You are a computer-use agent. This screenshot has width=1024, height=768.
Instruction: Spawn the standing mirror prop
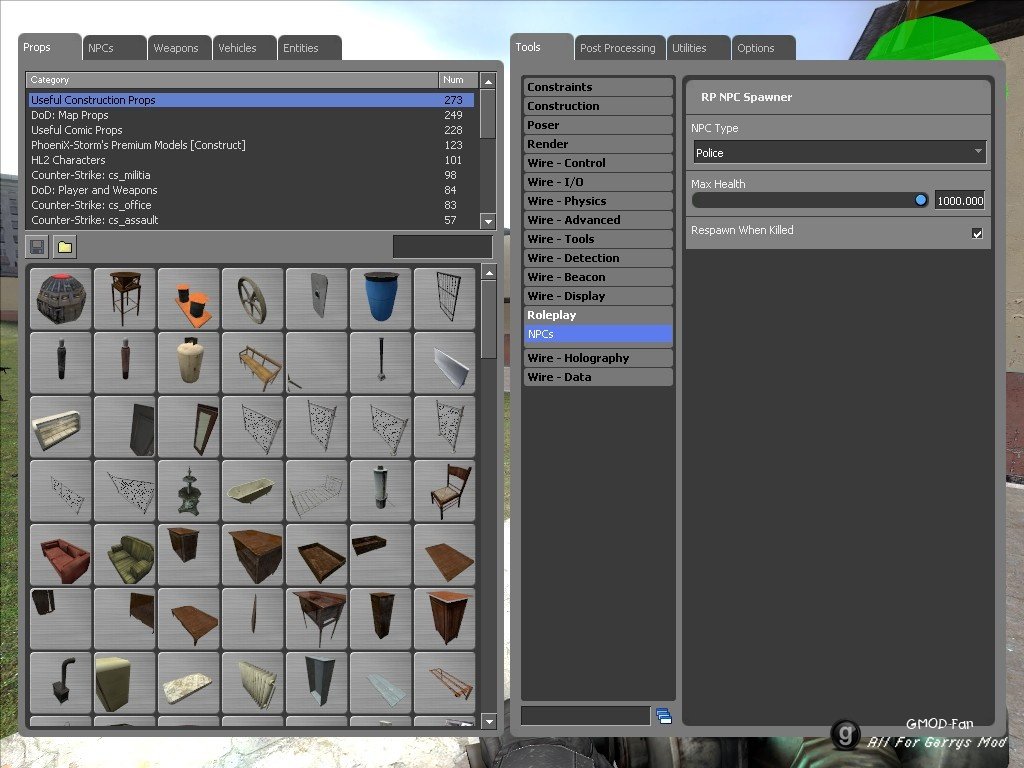[189, 426]
